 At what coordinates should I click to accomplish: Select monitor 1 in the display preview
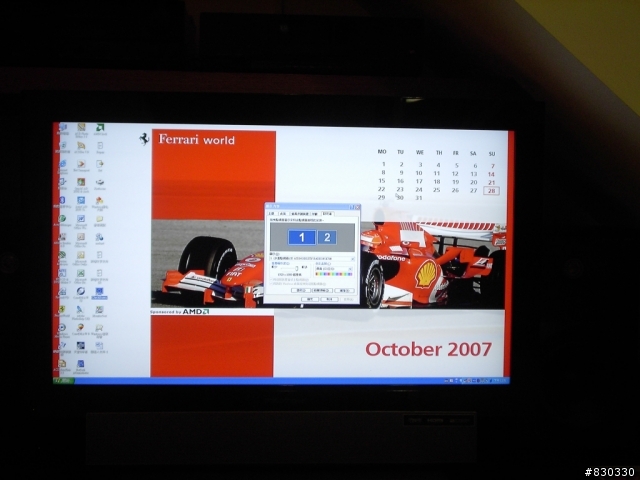[302, 237]
